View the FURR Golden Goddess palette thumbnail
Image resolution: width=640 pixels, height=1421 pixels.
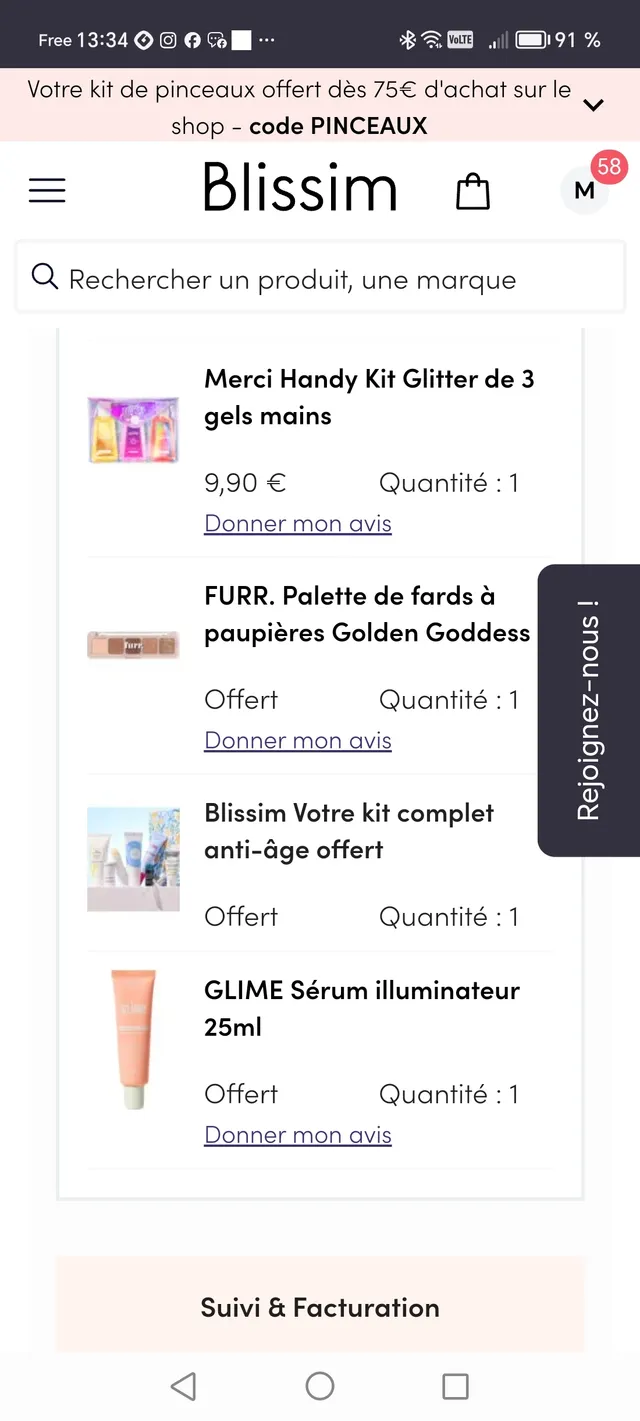pos(133,645)
